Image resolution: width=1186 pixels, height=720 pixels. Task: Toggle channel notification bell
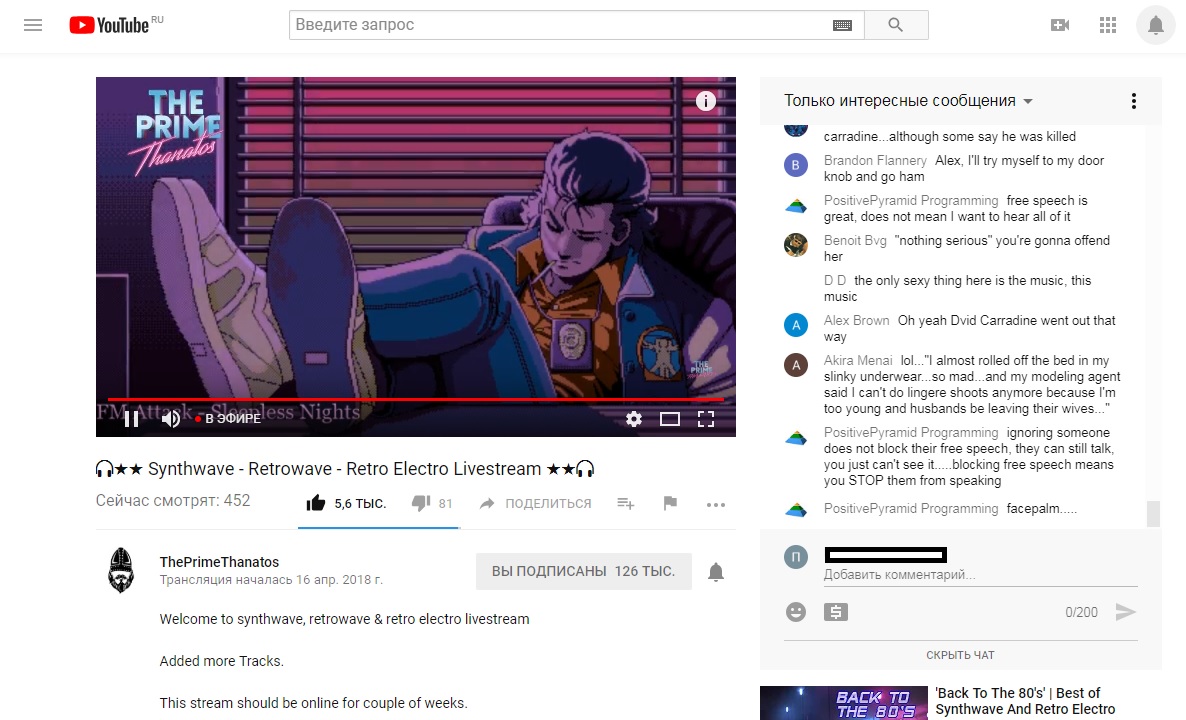click(x=716, y=572)
